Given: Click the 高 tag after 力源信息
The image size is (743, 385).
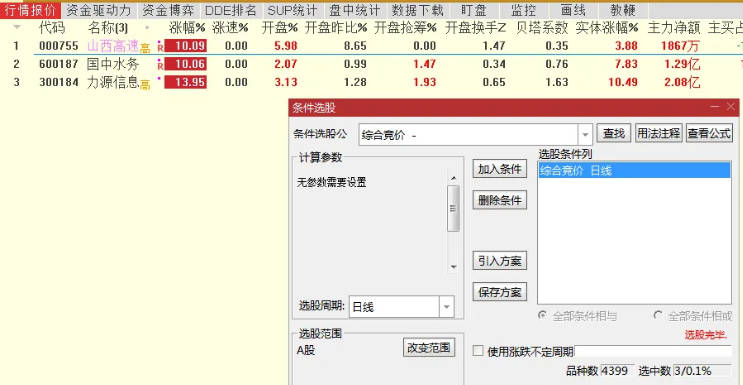Looking at the screenshot, I should 145,84.
